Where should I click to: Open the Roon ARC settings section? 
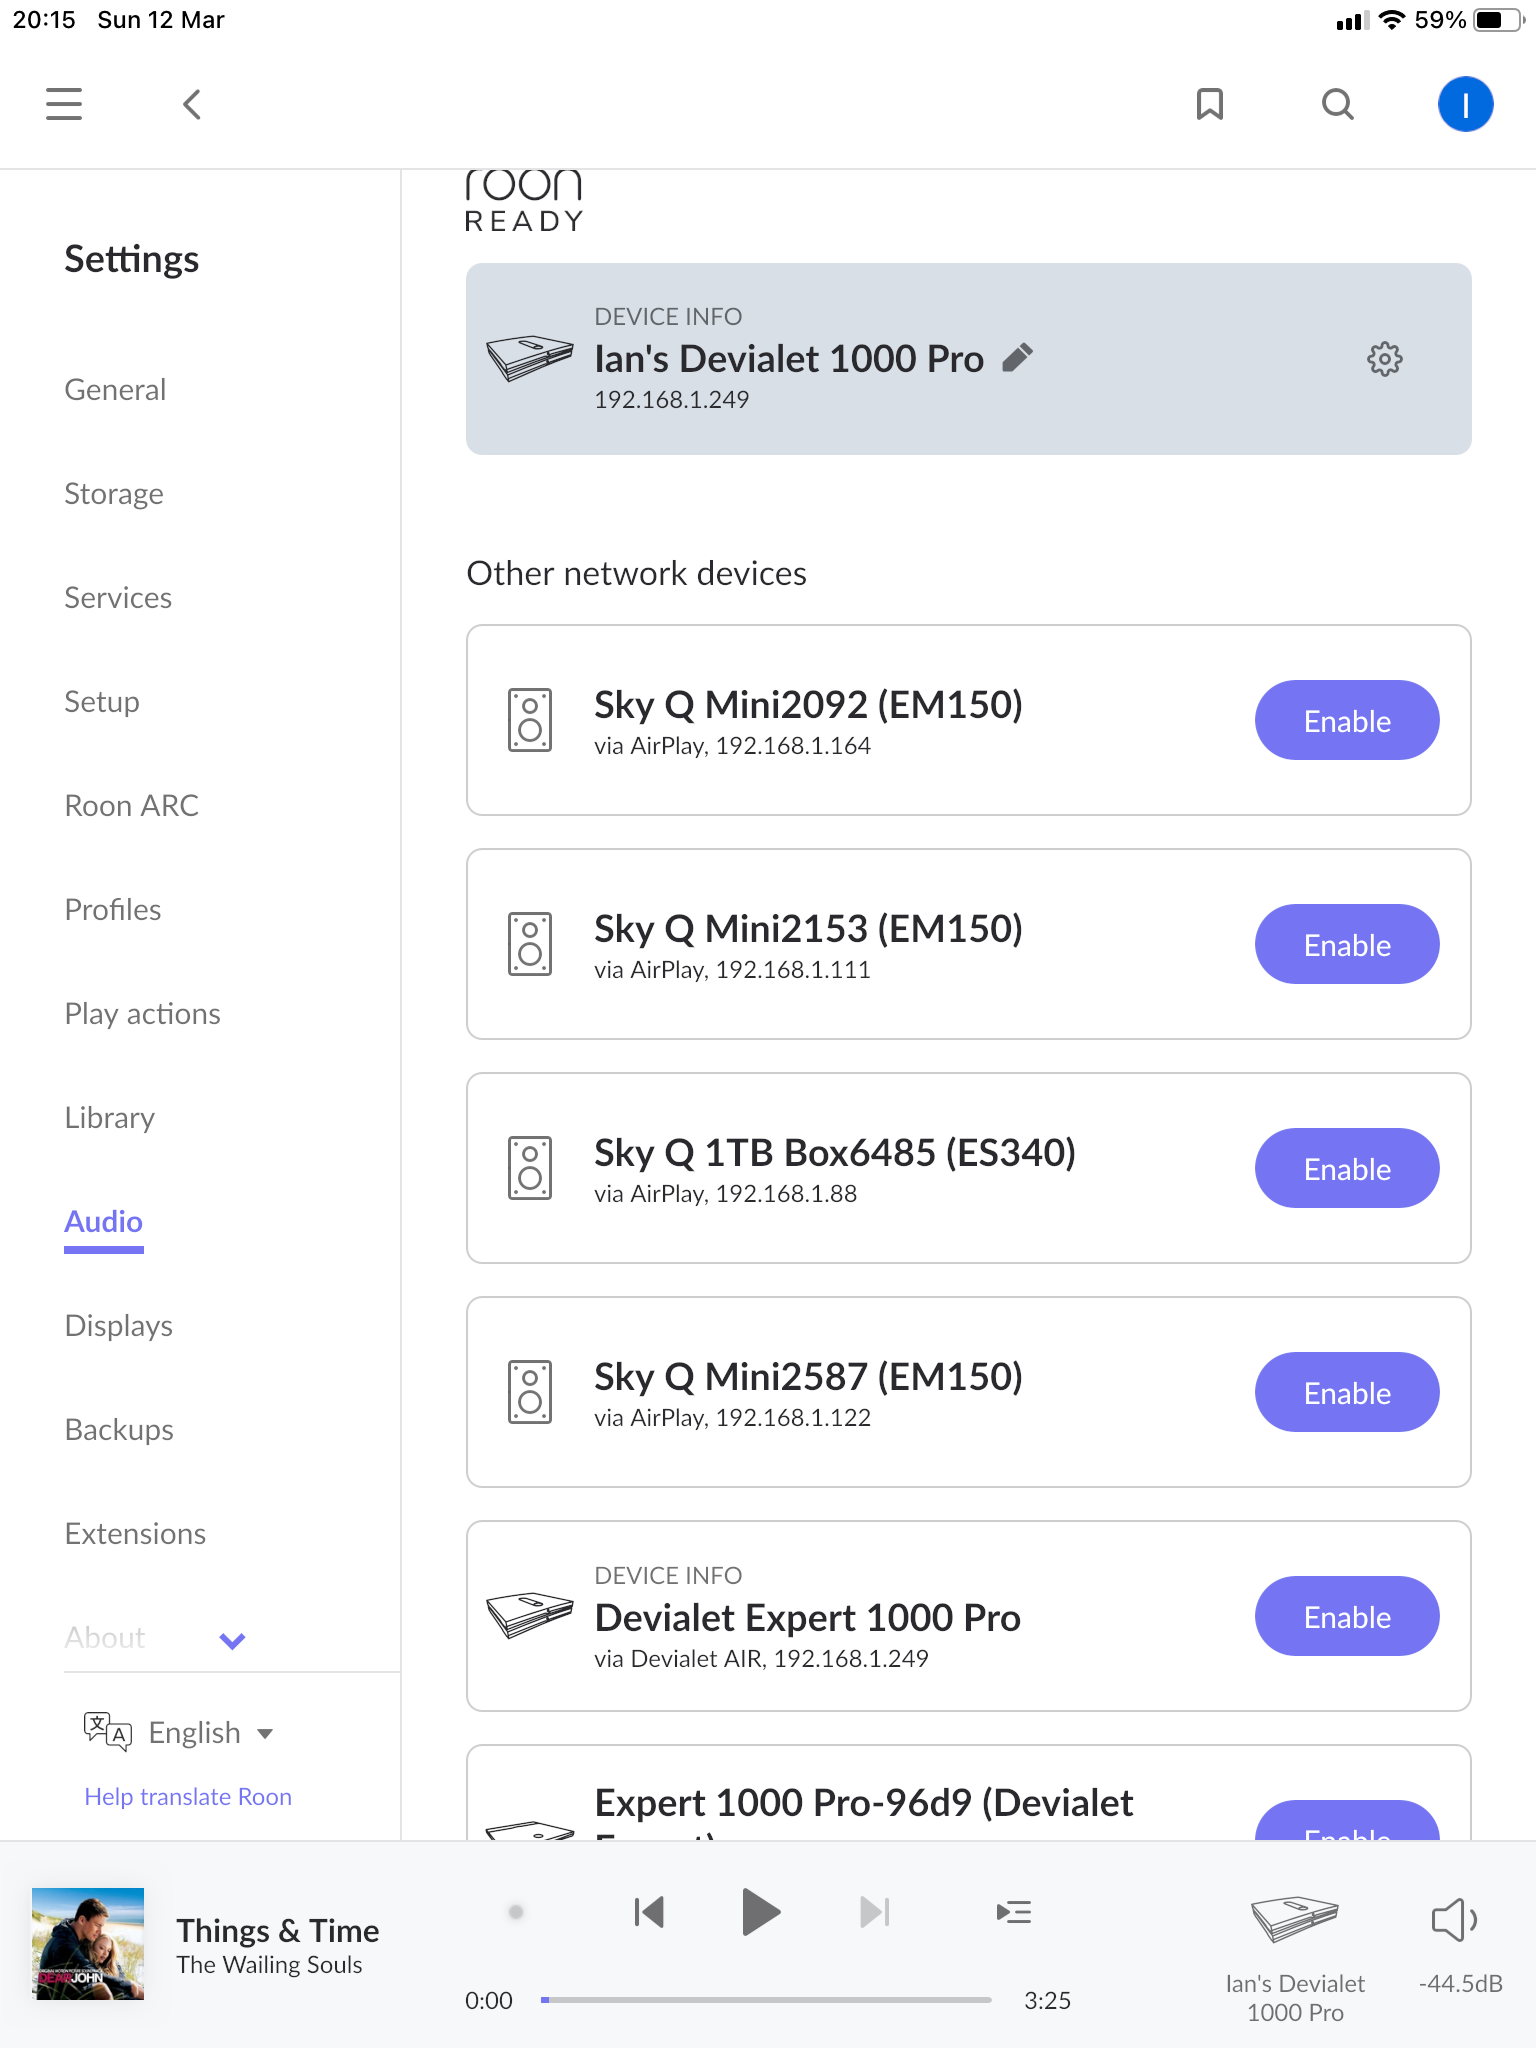point(132,806)
